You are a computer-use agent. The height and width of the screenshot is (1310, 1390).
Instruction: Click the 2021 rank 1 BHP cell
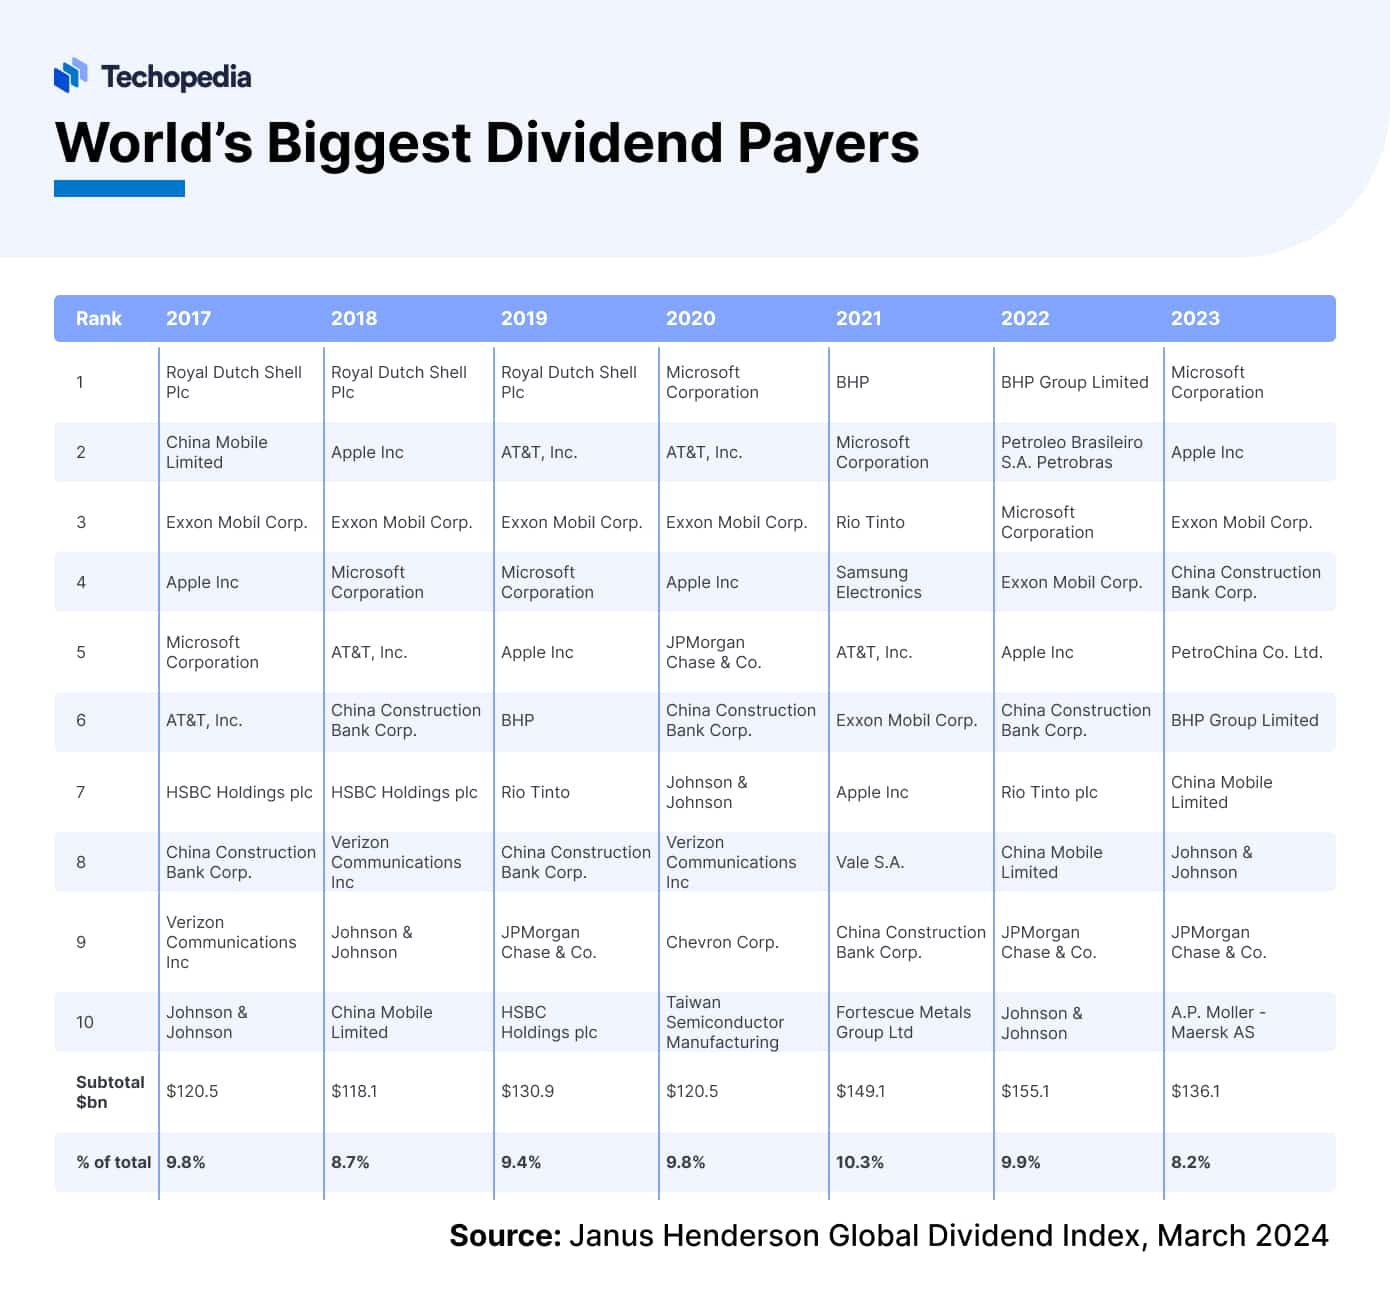[x=853, y=382]
